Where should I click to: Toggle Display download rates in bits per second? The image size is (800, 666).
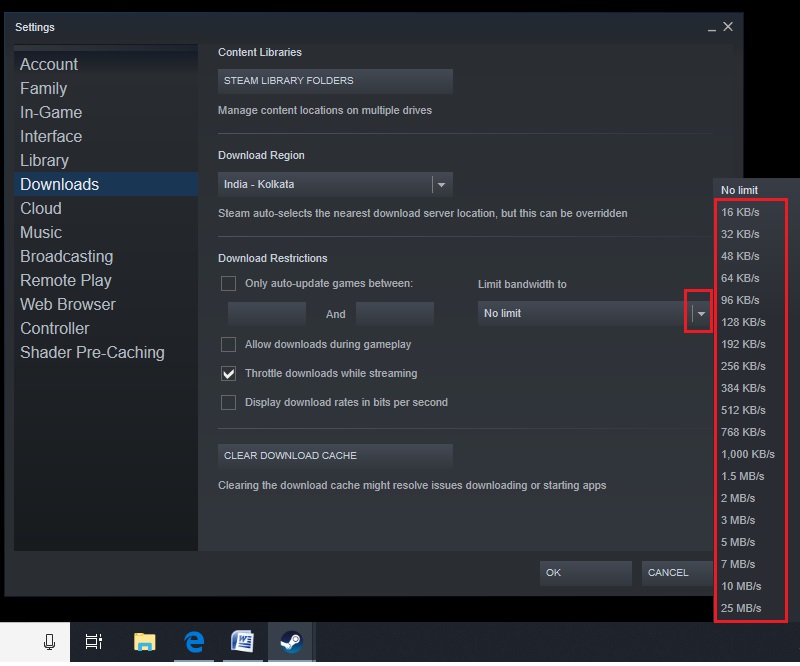[228, 403]
